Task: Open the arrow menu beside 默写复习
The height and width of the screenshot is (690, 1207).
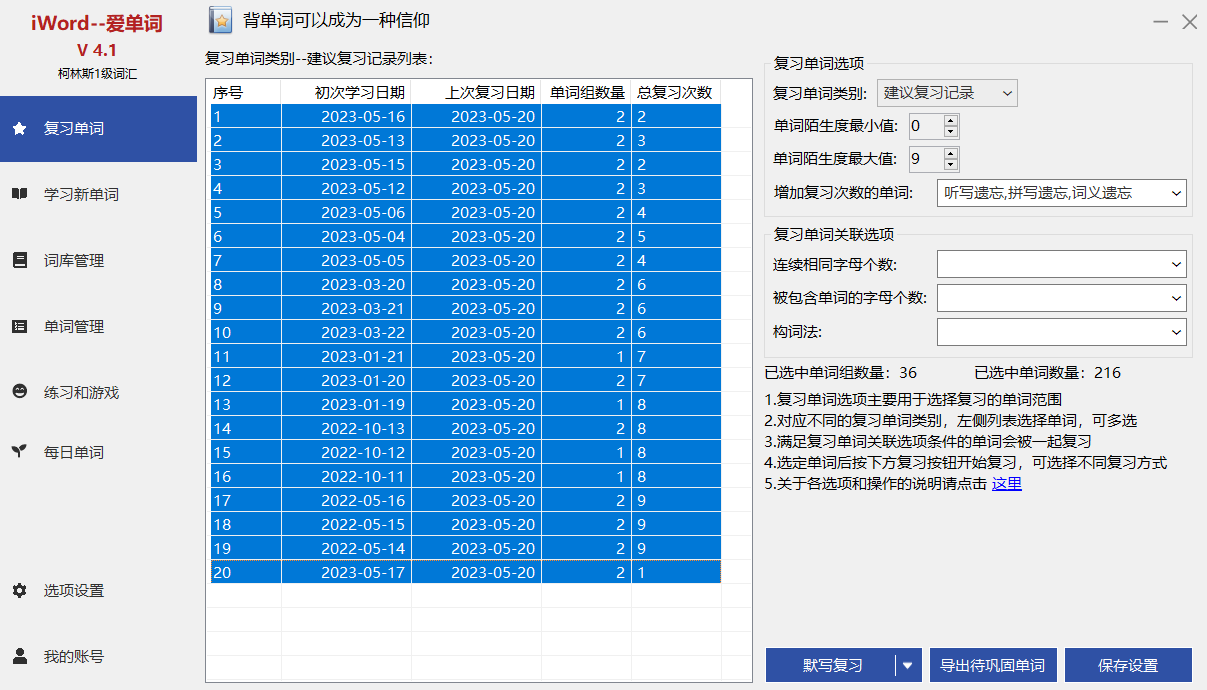Action: 908,665
